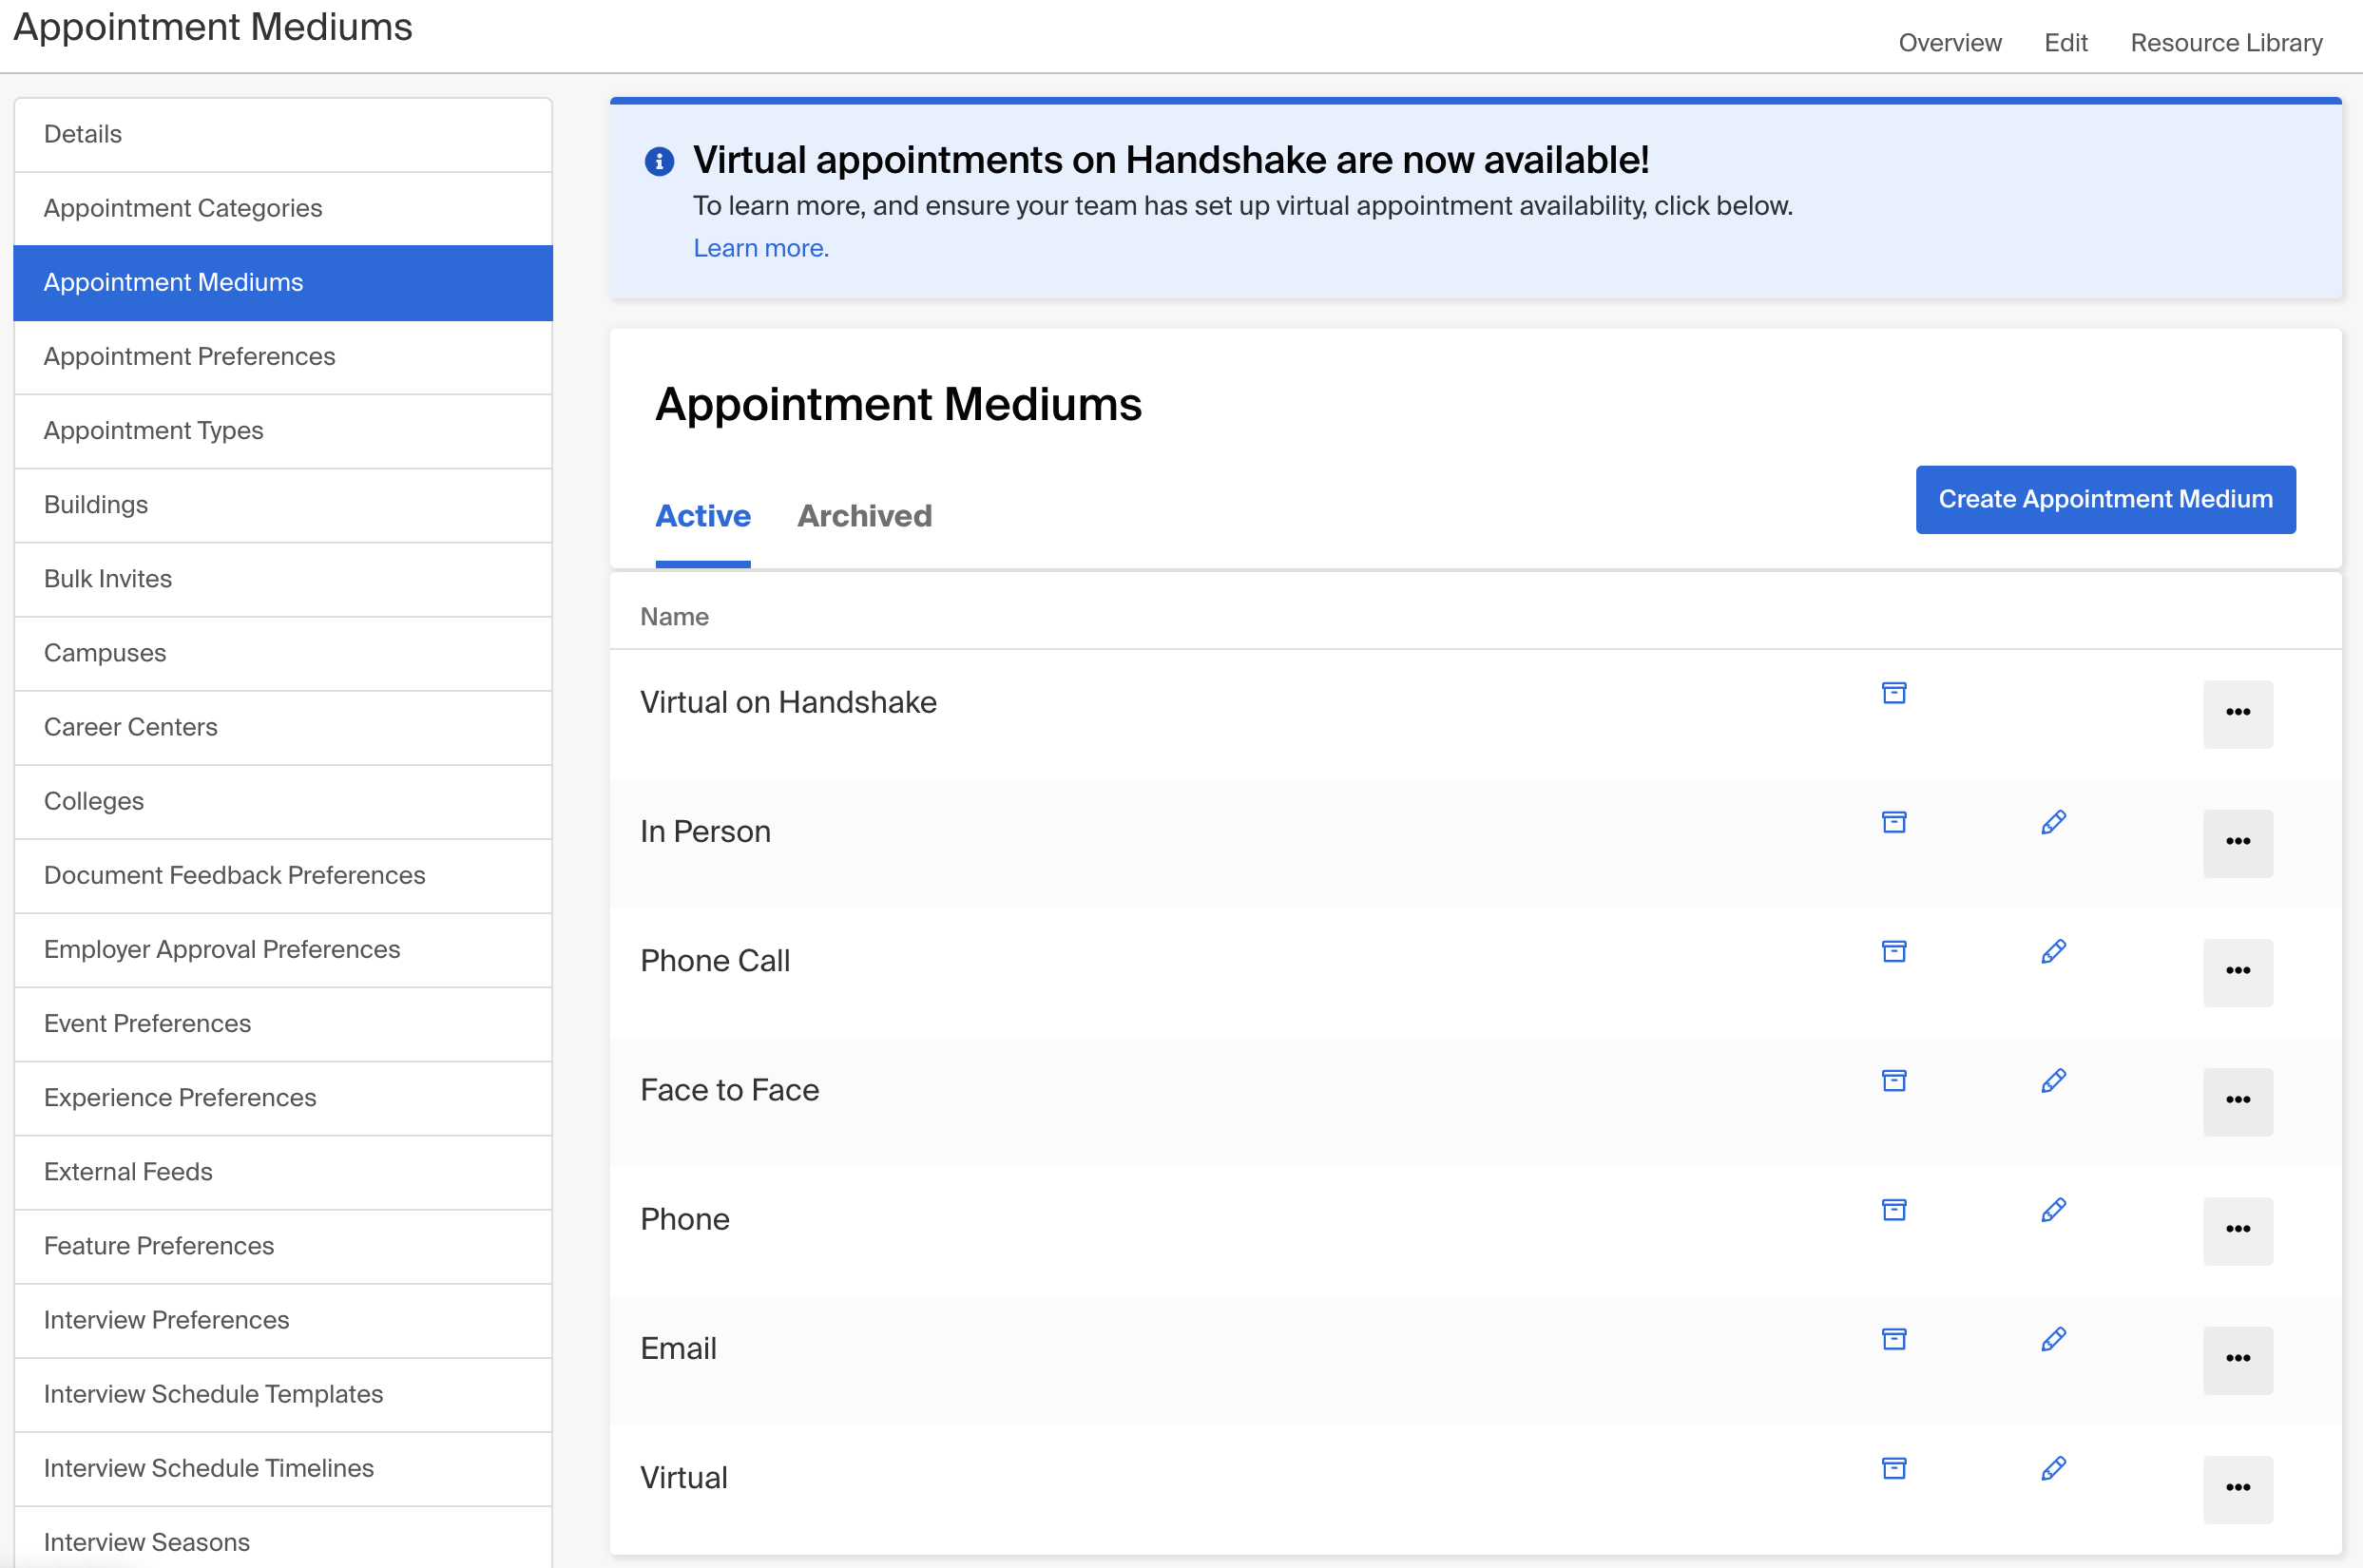Open more options for Email
This screenshot has height=1568, width=2363.
pyautogui.click(x=2238, y=1359)
